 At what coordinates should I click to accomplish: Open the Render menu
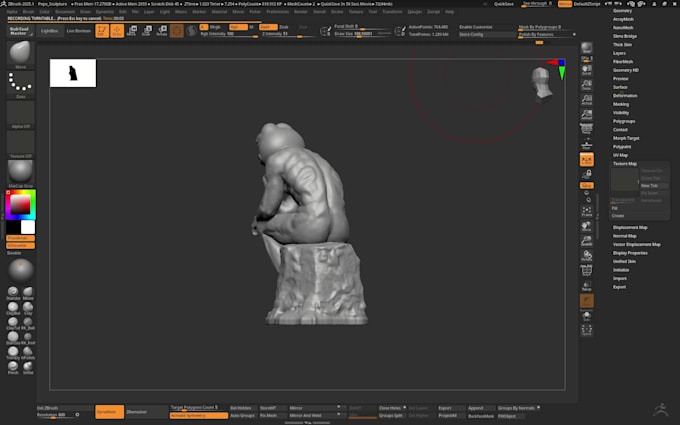click(x=301, y=12)
